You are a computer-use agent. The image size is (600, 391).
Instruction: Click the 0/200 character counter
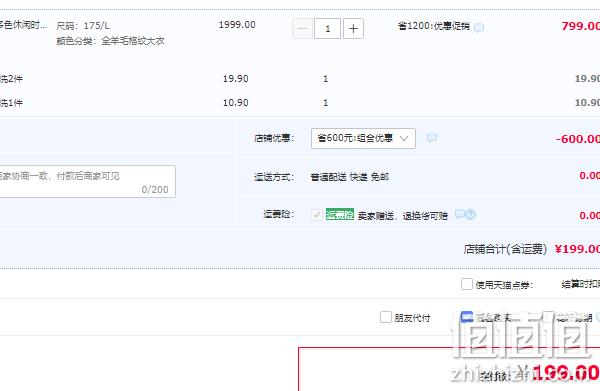tap(155, 189)
